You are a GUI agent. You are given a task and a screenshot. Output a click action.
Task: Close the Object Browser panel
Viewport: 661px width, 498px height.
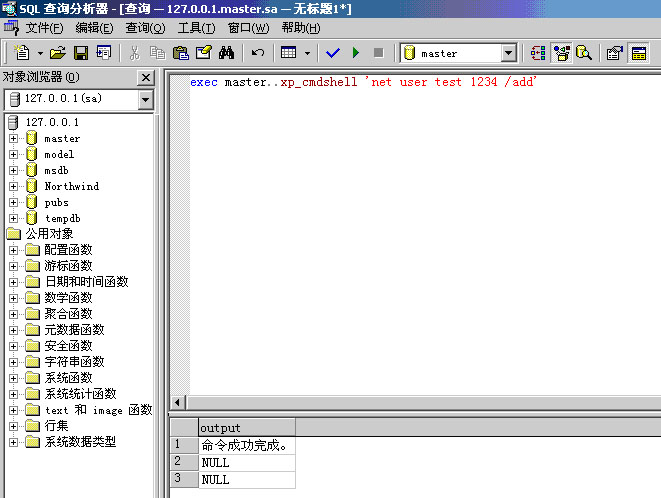(x=145, y=77)
